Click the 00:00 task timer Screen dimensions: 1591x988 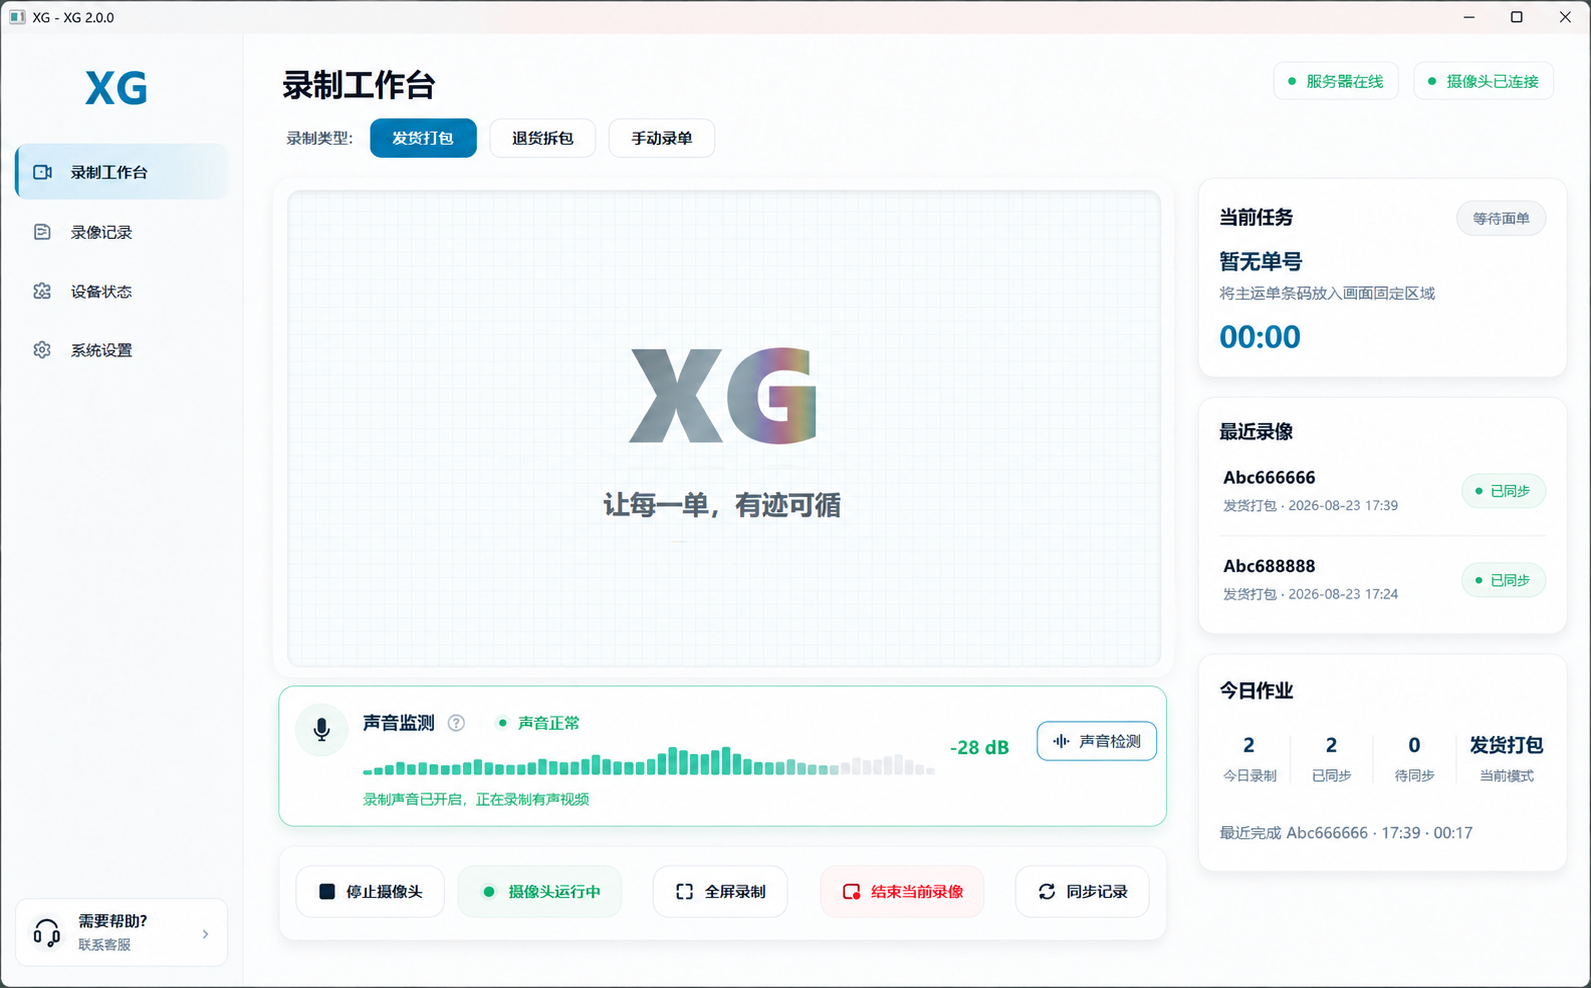[1260, 337]
